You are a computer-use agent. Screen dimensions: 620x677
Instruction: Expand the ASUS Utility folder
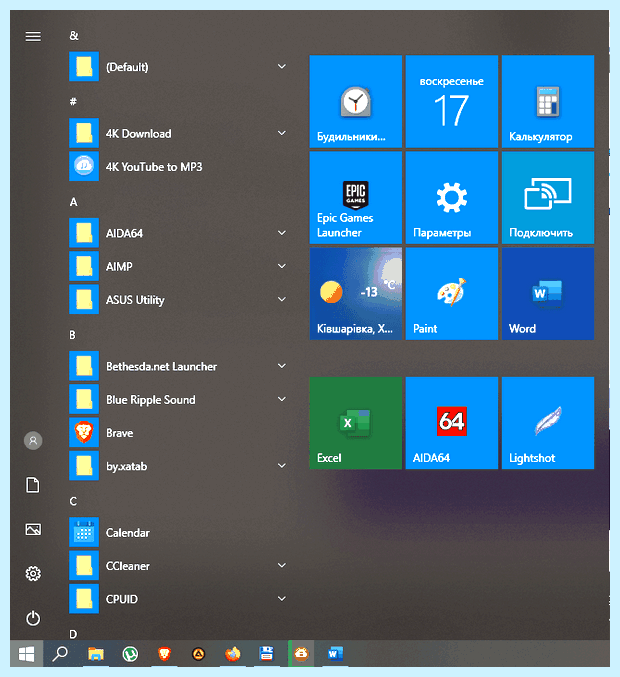179,300
